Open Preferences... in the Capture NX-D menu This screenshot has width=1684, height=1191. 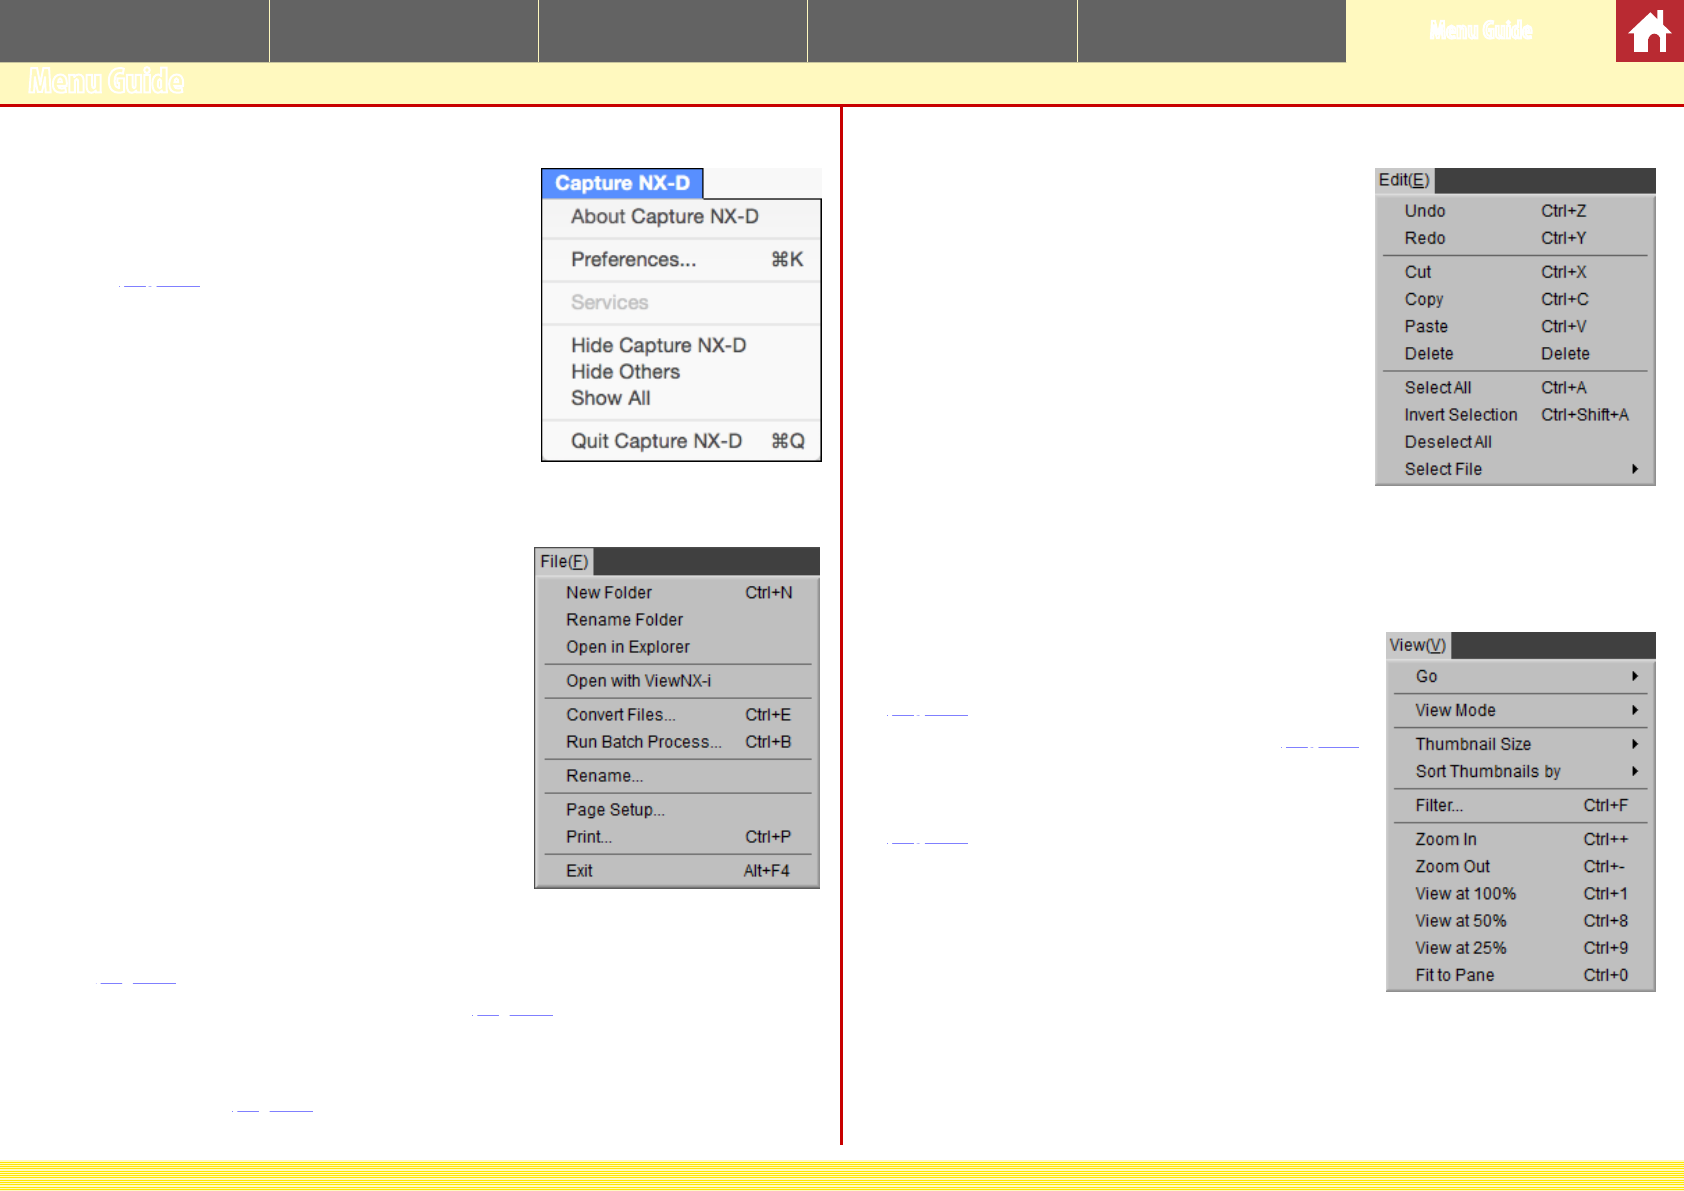(x=681, y=260)
